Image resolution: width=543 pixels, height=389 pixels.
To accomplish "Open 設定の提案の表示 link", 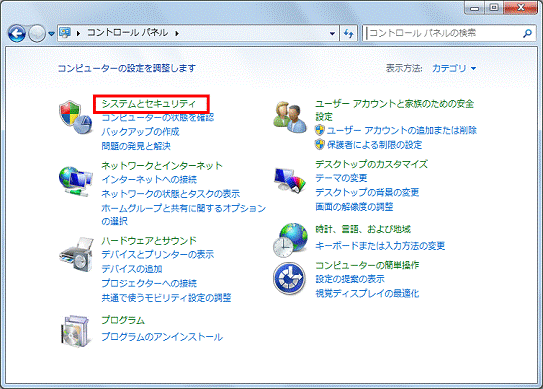I will point(350,279).
